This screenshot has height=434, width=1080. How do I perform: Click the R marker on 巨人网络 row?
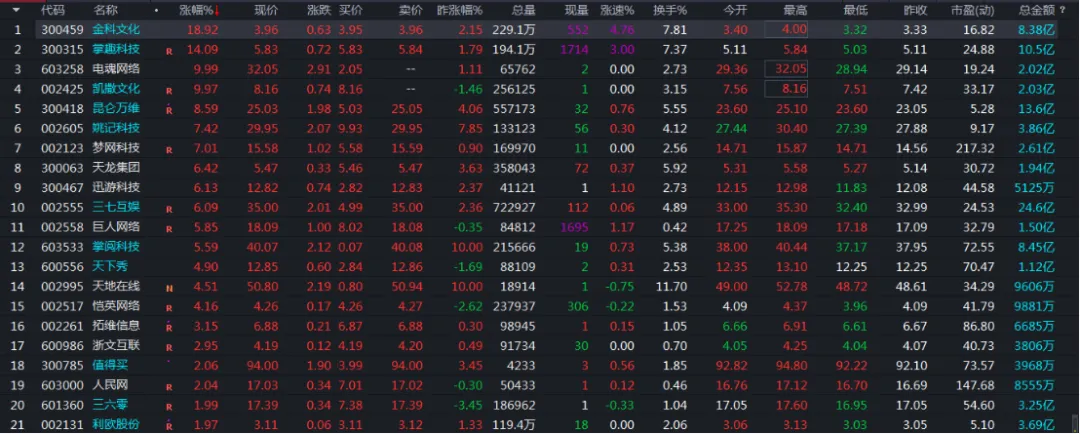[169, 229]
